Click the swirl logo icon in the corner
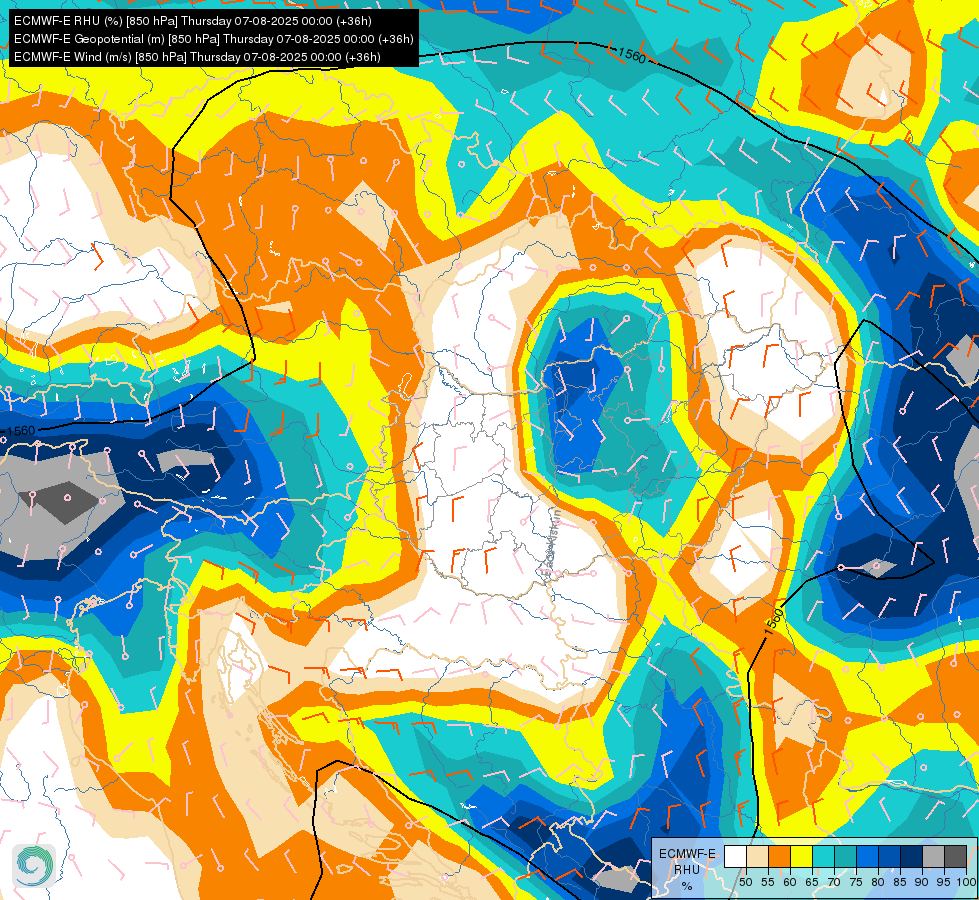This screenshot has width=979, height=900. [x=34, y=866]
